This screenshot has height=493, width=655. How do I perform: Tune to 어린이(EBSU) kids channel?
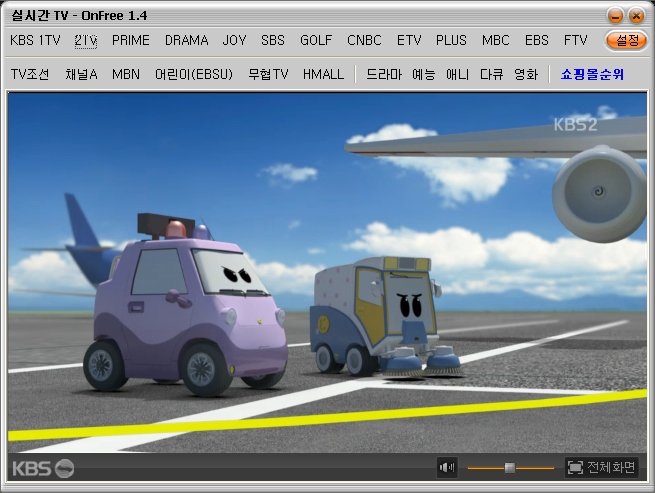tap(194, 74)
